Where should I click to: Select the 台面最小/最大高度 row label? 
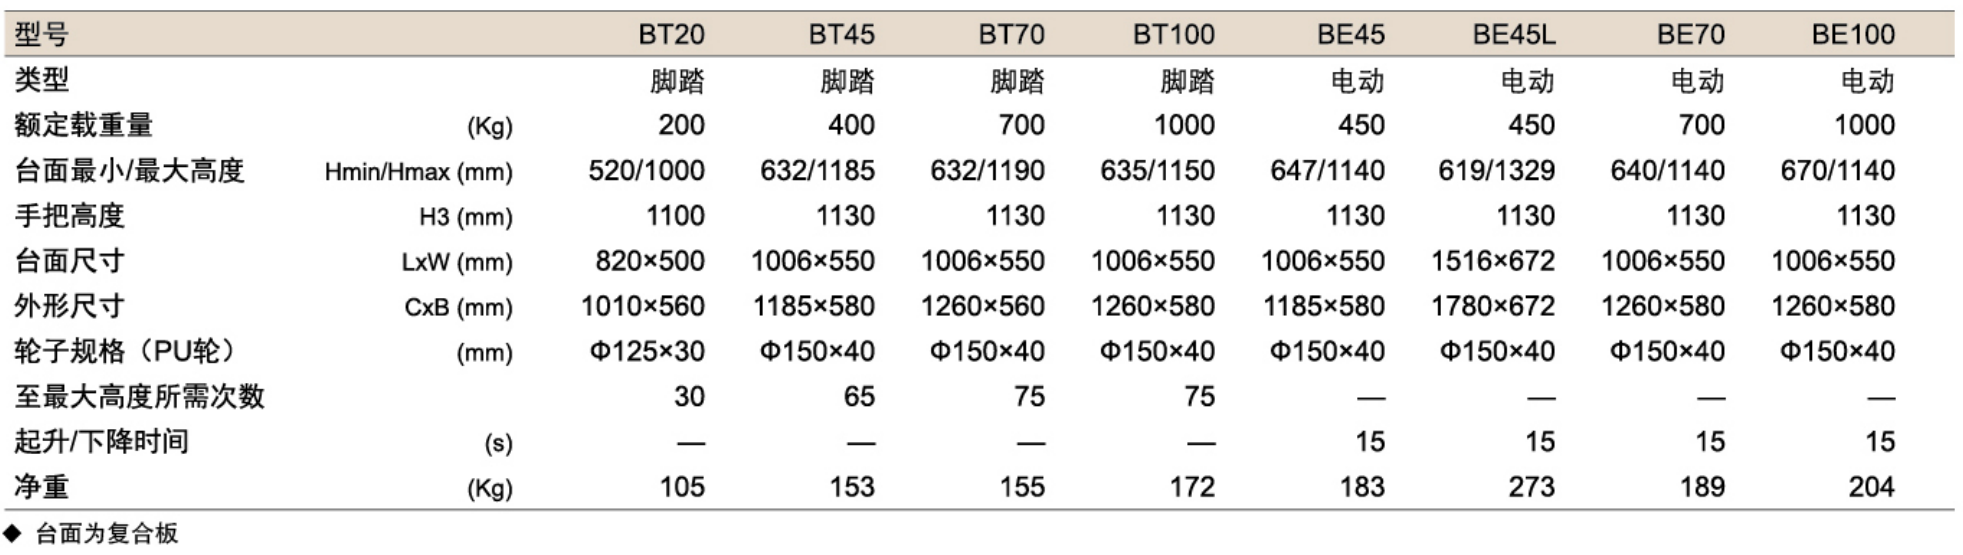[129, 171]
